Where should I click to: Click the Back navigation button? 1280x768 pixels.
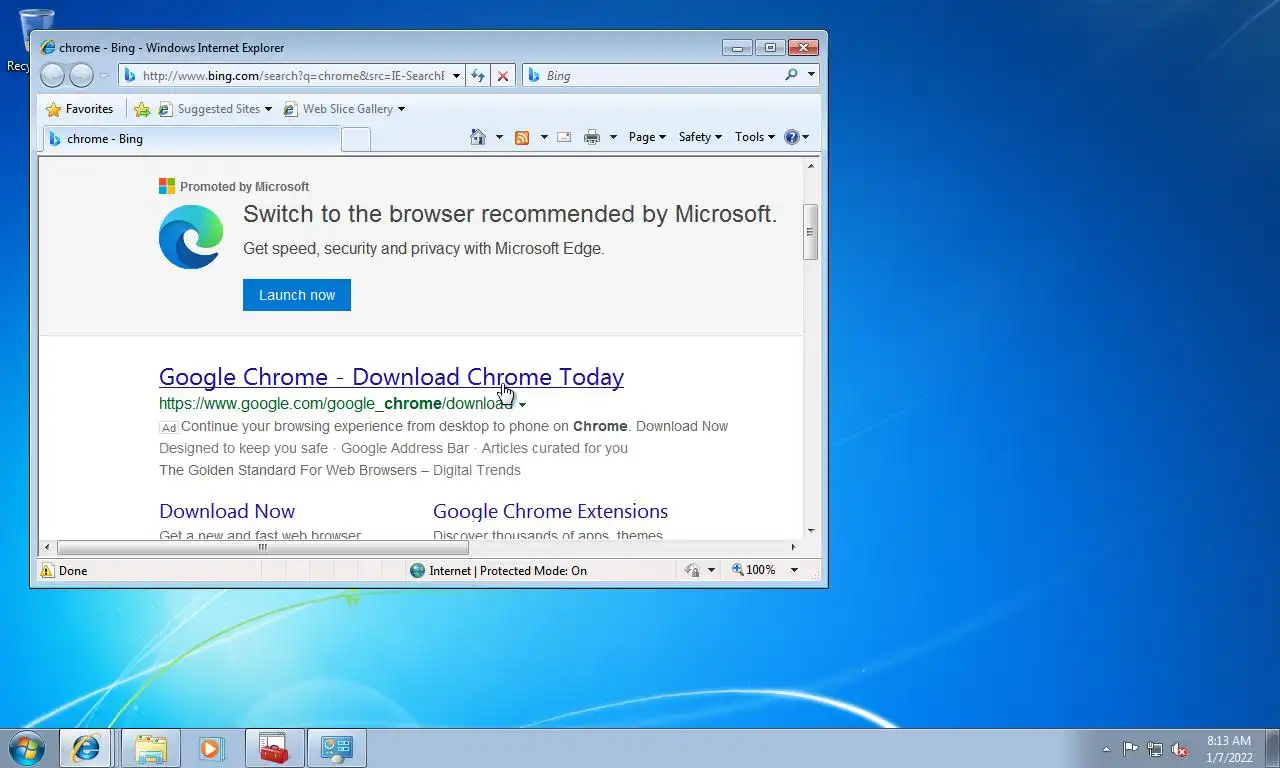(53, 75)
